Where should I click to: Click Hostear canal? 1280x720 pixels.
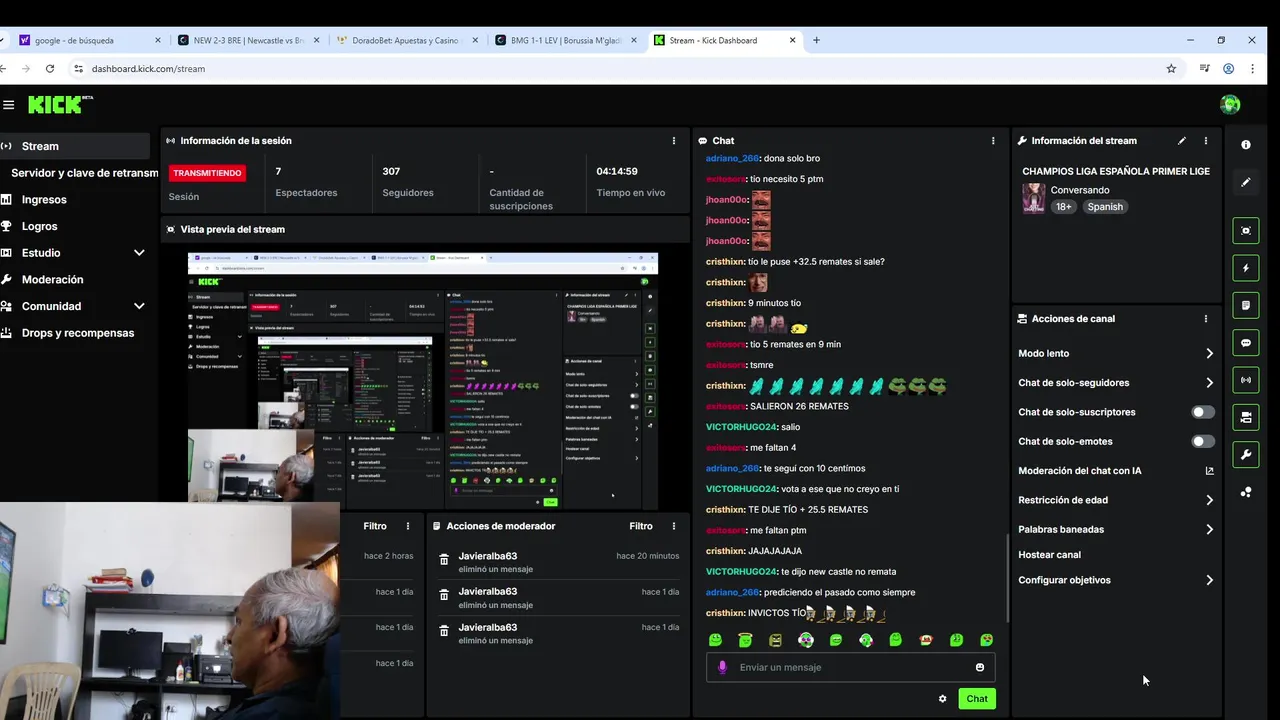click(1049, 555)
